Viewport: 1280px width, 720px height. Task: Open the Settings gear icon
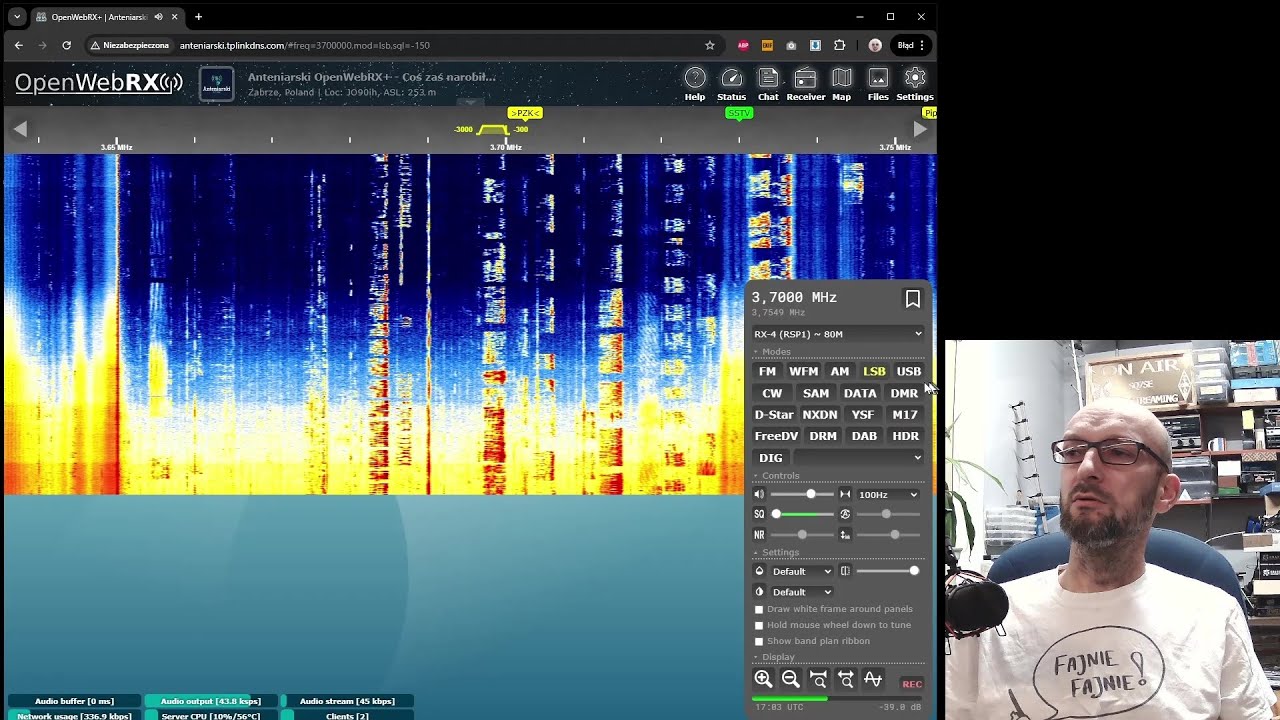point(915,84)
